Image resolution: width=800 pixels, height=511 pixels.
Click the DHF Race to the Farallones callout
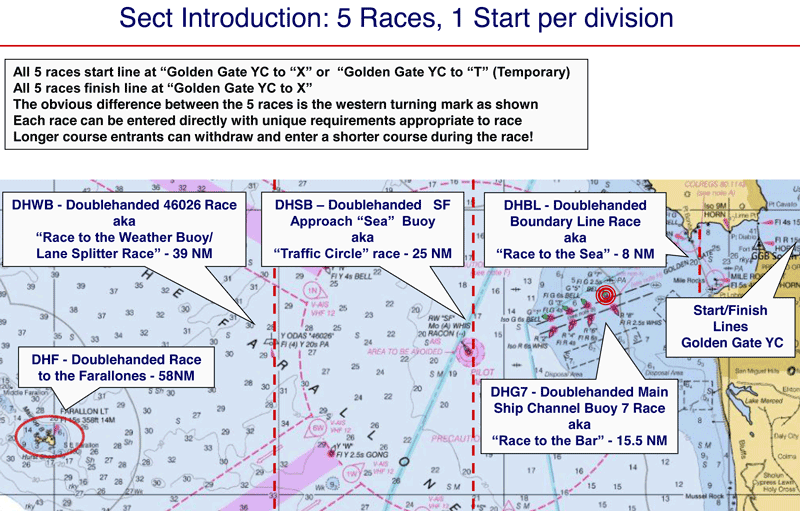click(x=108, y=367)
